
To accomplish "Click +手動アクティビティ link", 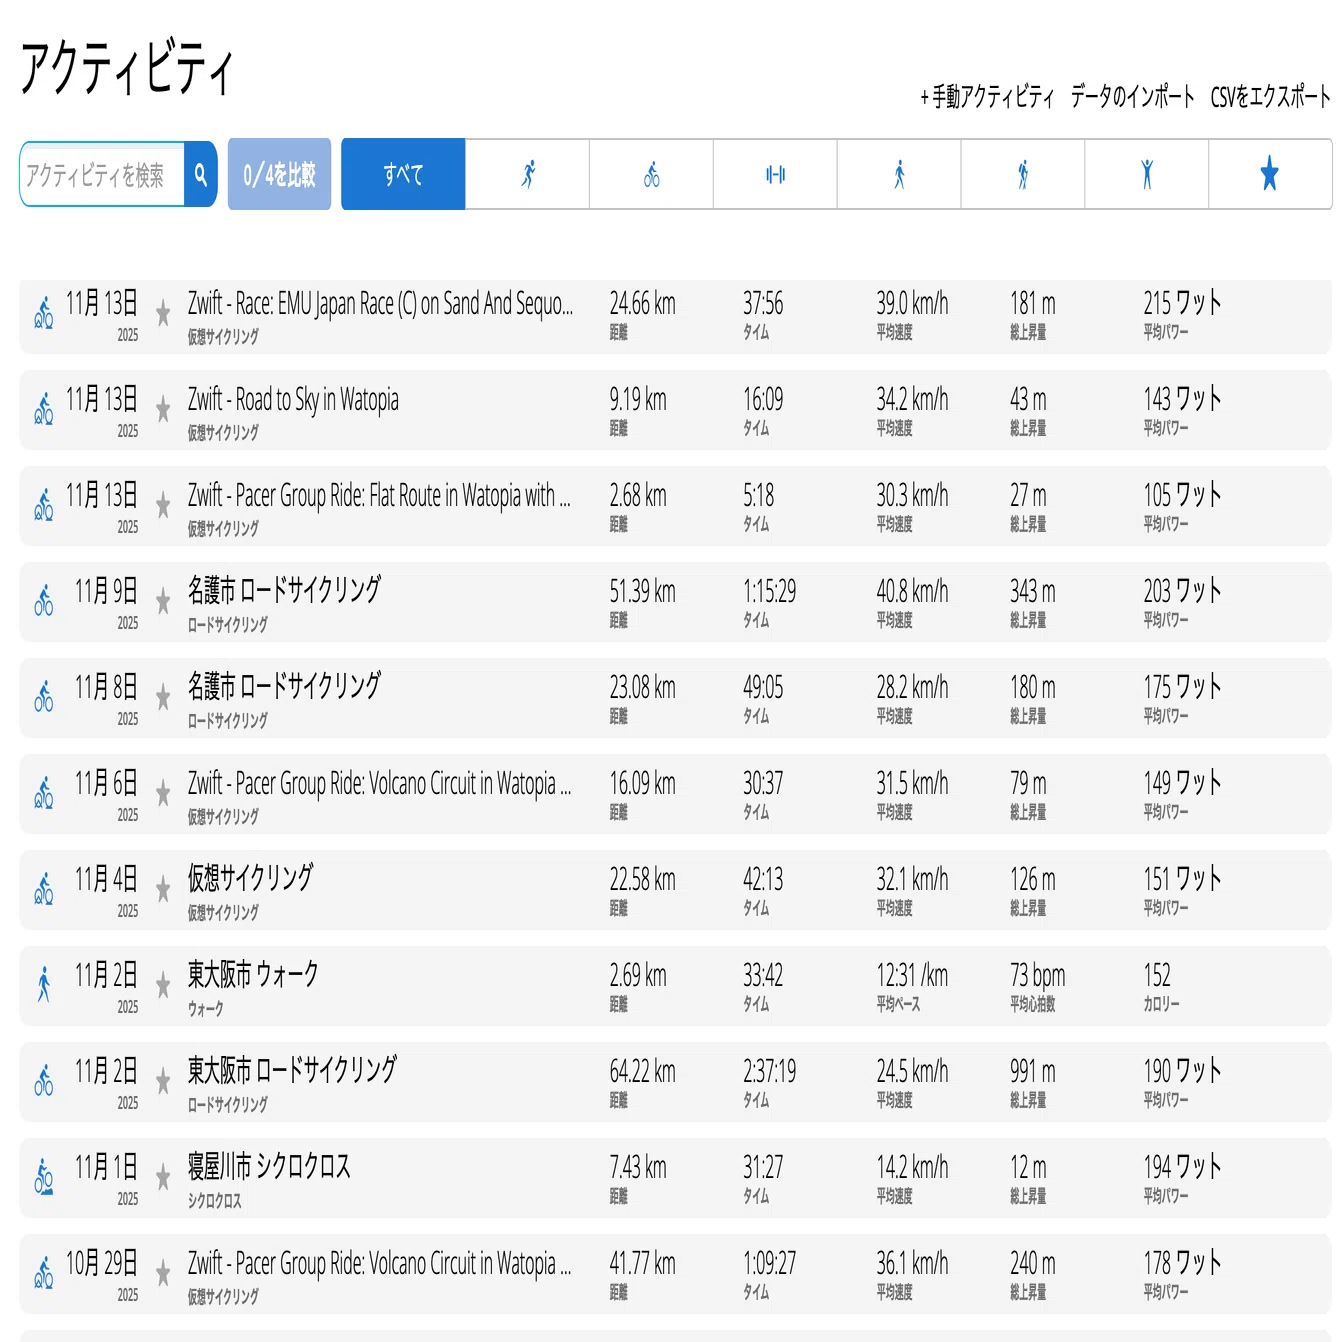I will click(987, 97).
